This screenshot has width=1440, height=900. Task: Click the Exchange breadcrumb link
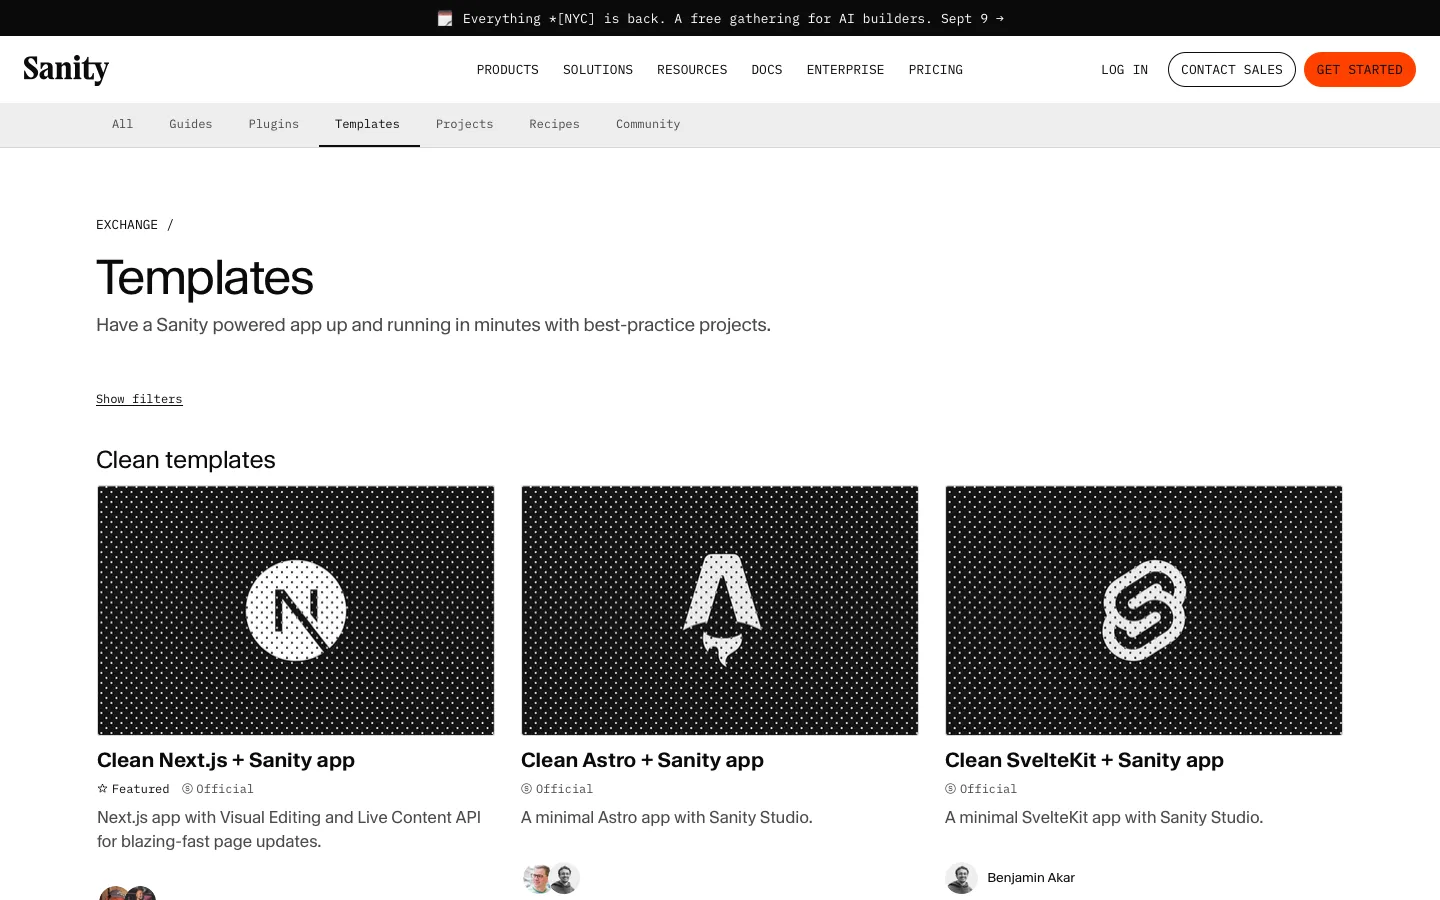click(x=127, y=225)
